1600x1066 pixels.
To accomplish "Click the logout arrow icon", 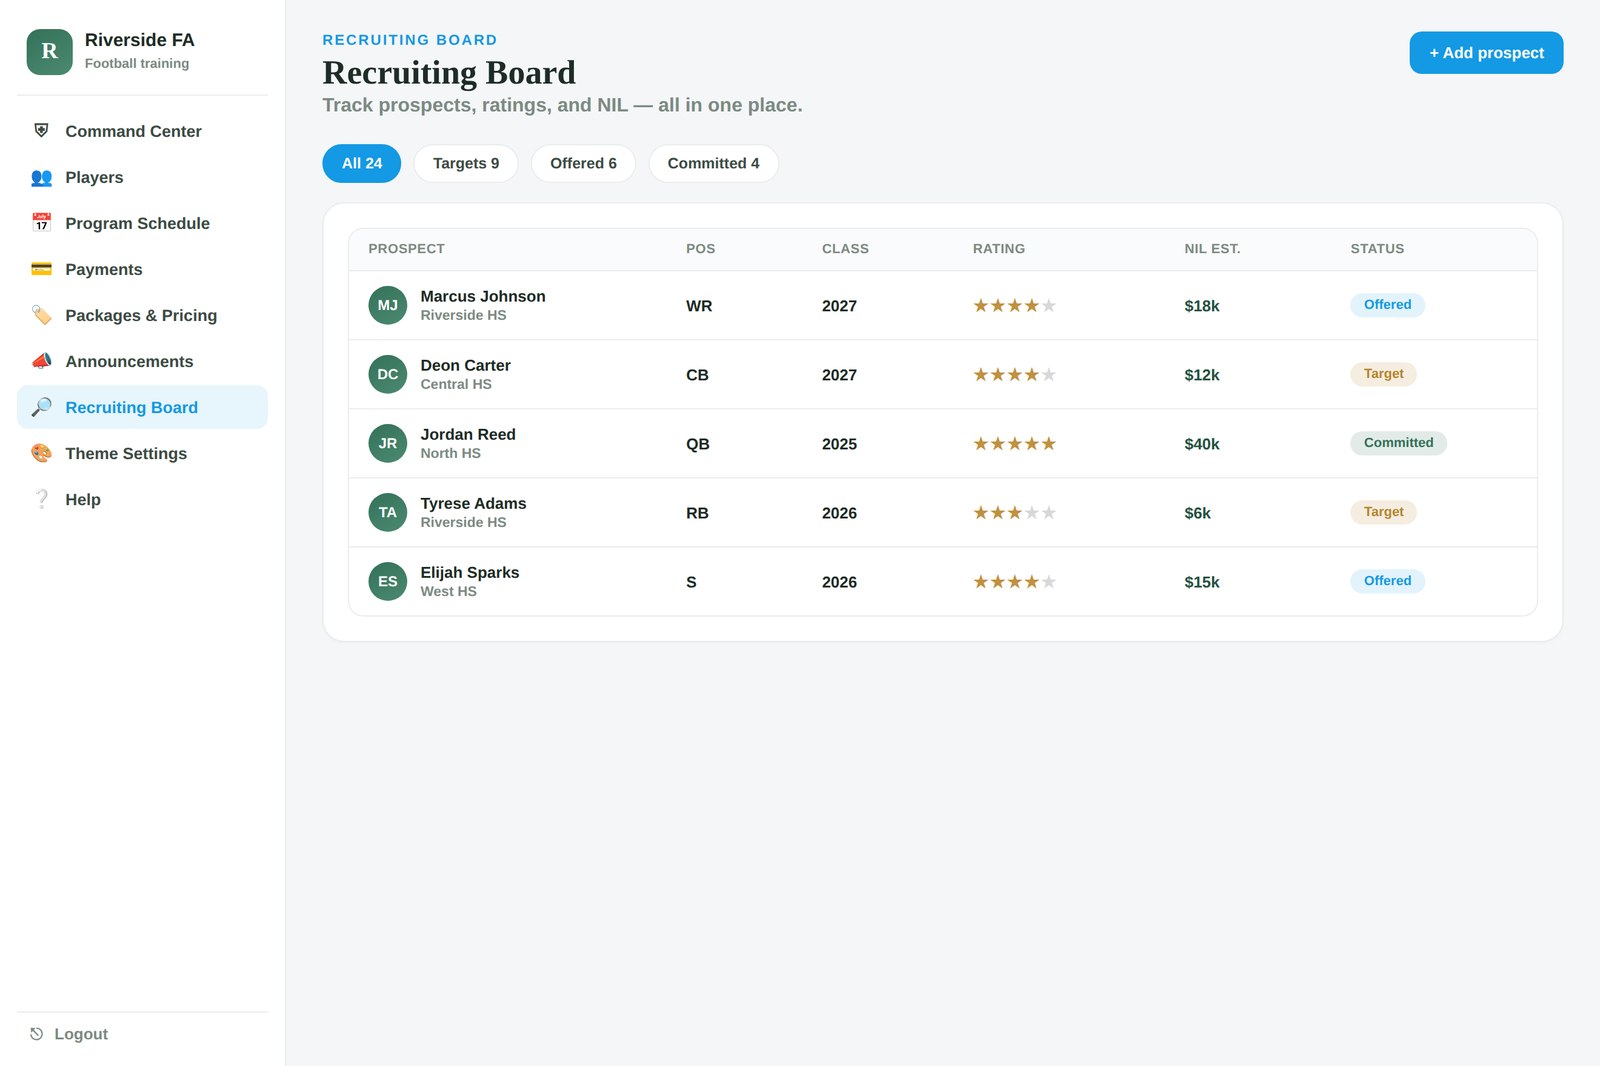I will (x=36, y=1034).
